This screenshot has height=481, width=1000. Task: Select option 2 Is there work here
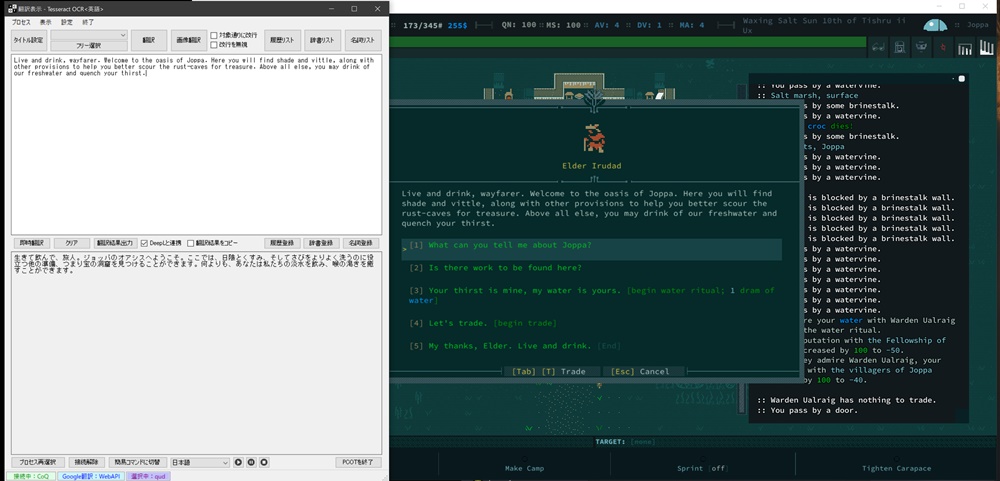click(496, 267)
